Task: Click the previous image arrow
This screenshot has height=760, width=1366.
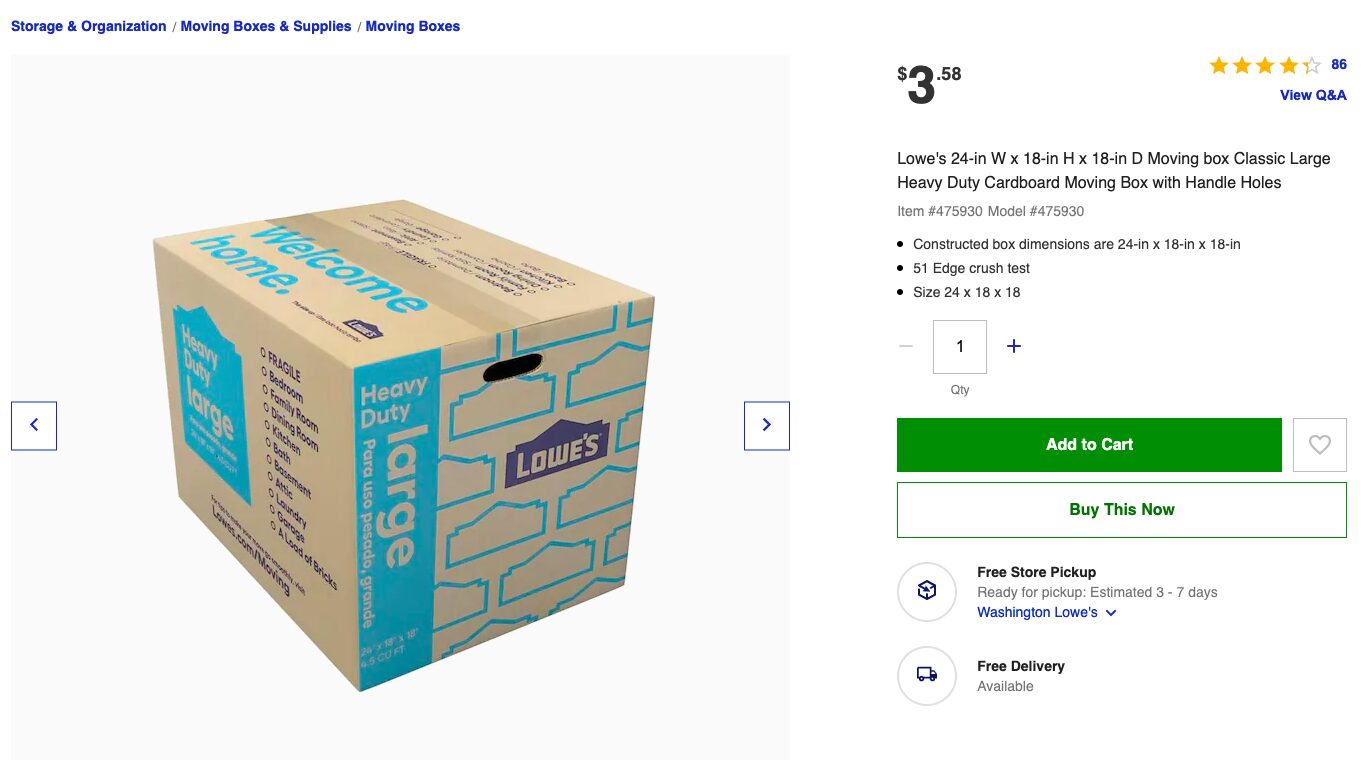Action: click(34, 425)
